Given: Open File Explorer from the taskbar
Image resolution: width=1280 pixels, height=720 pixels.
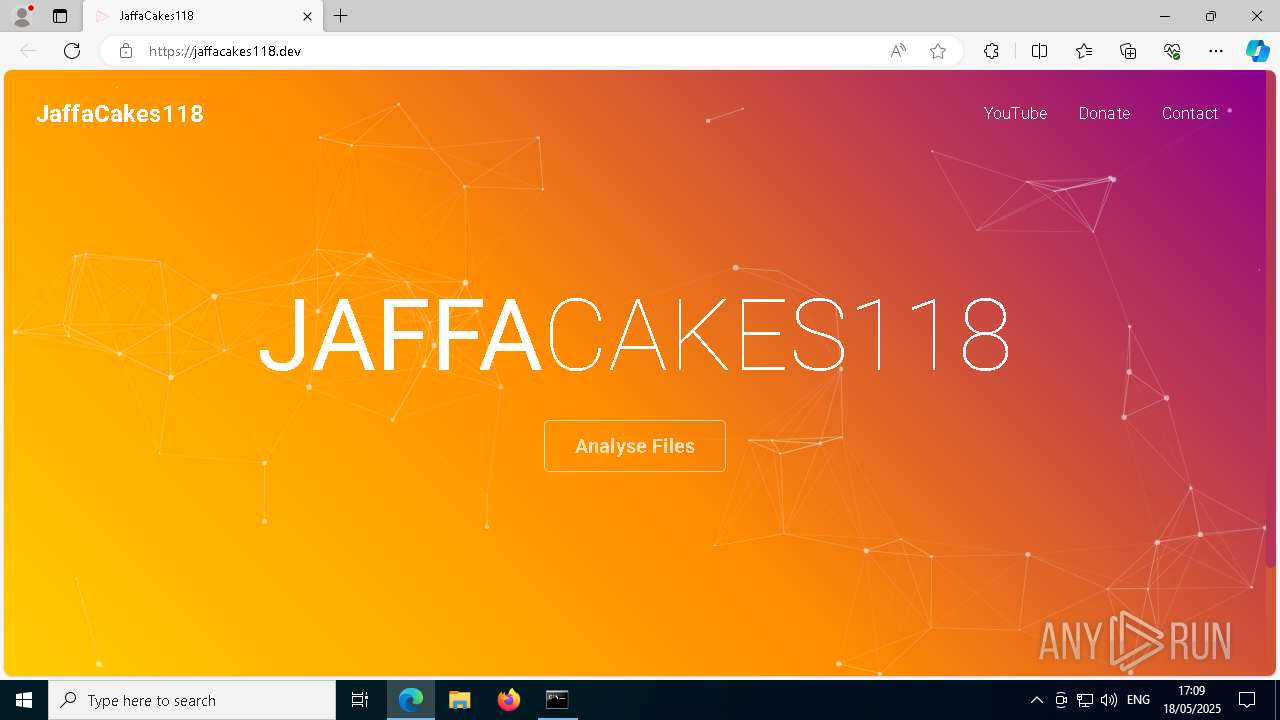Looking at the screenshot, I should 460,700.
